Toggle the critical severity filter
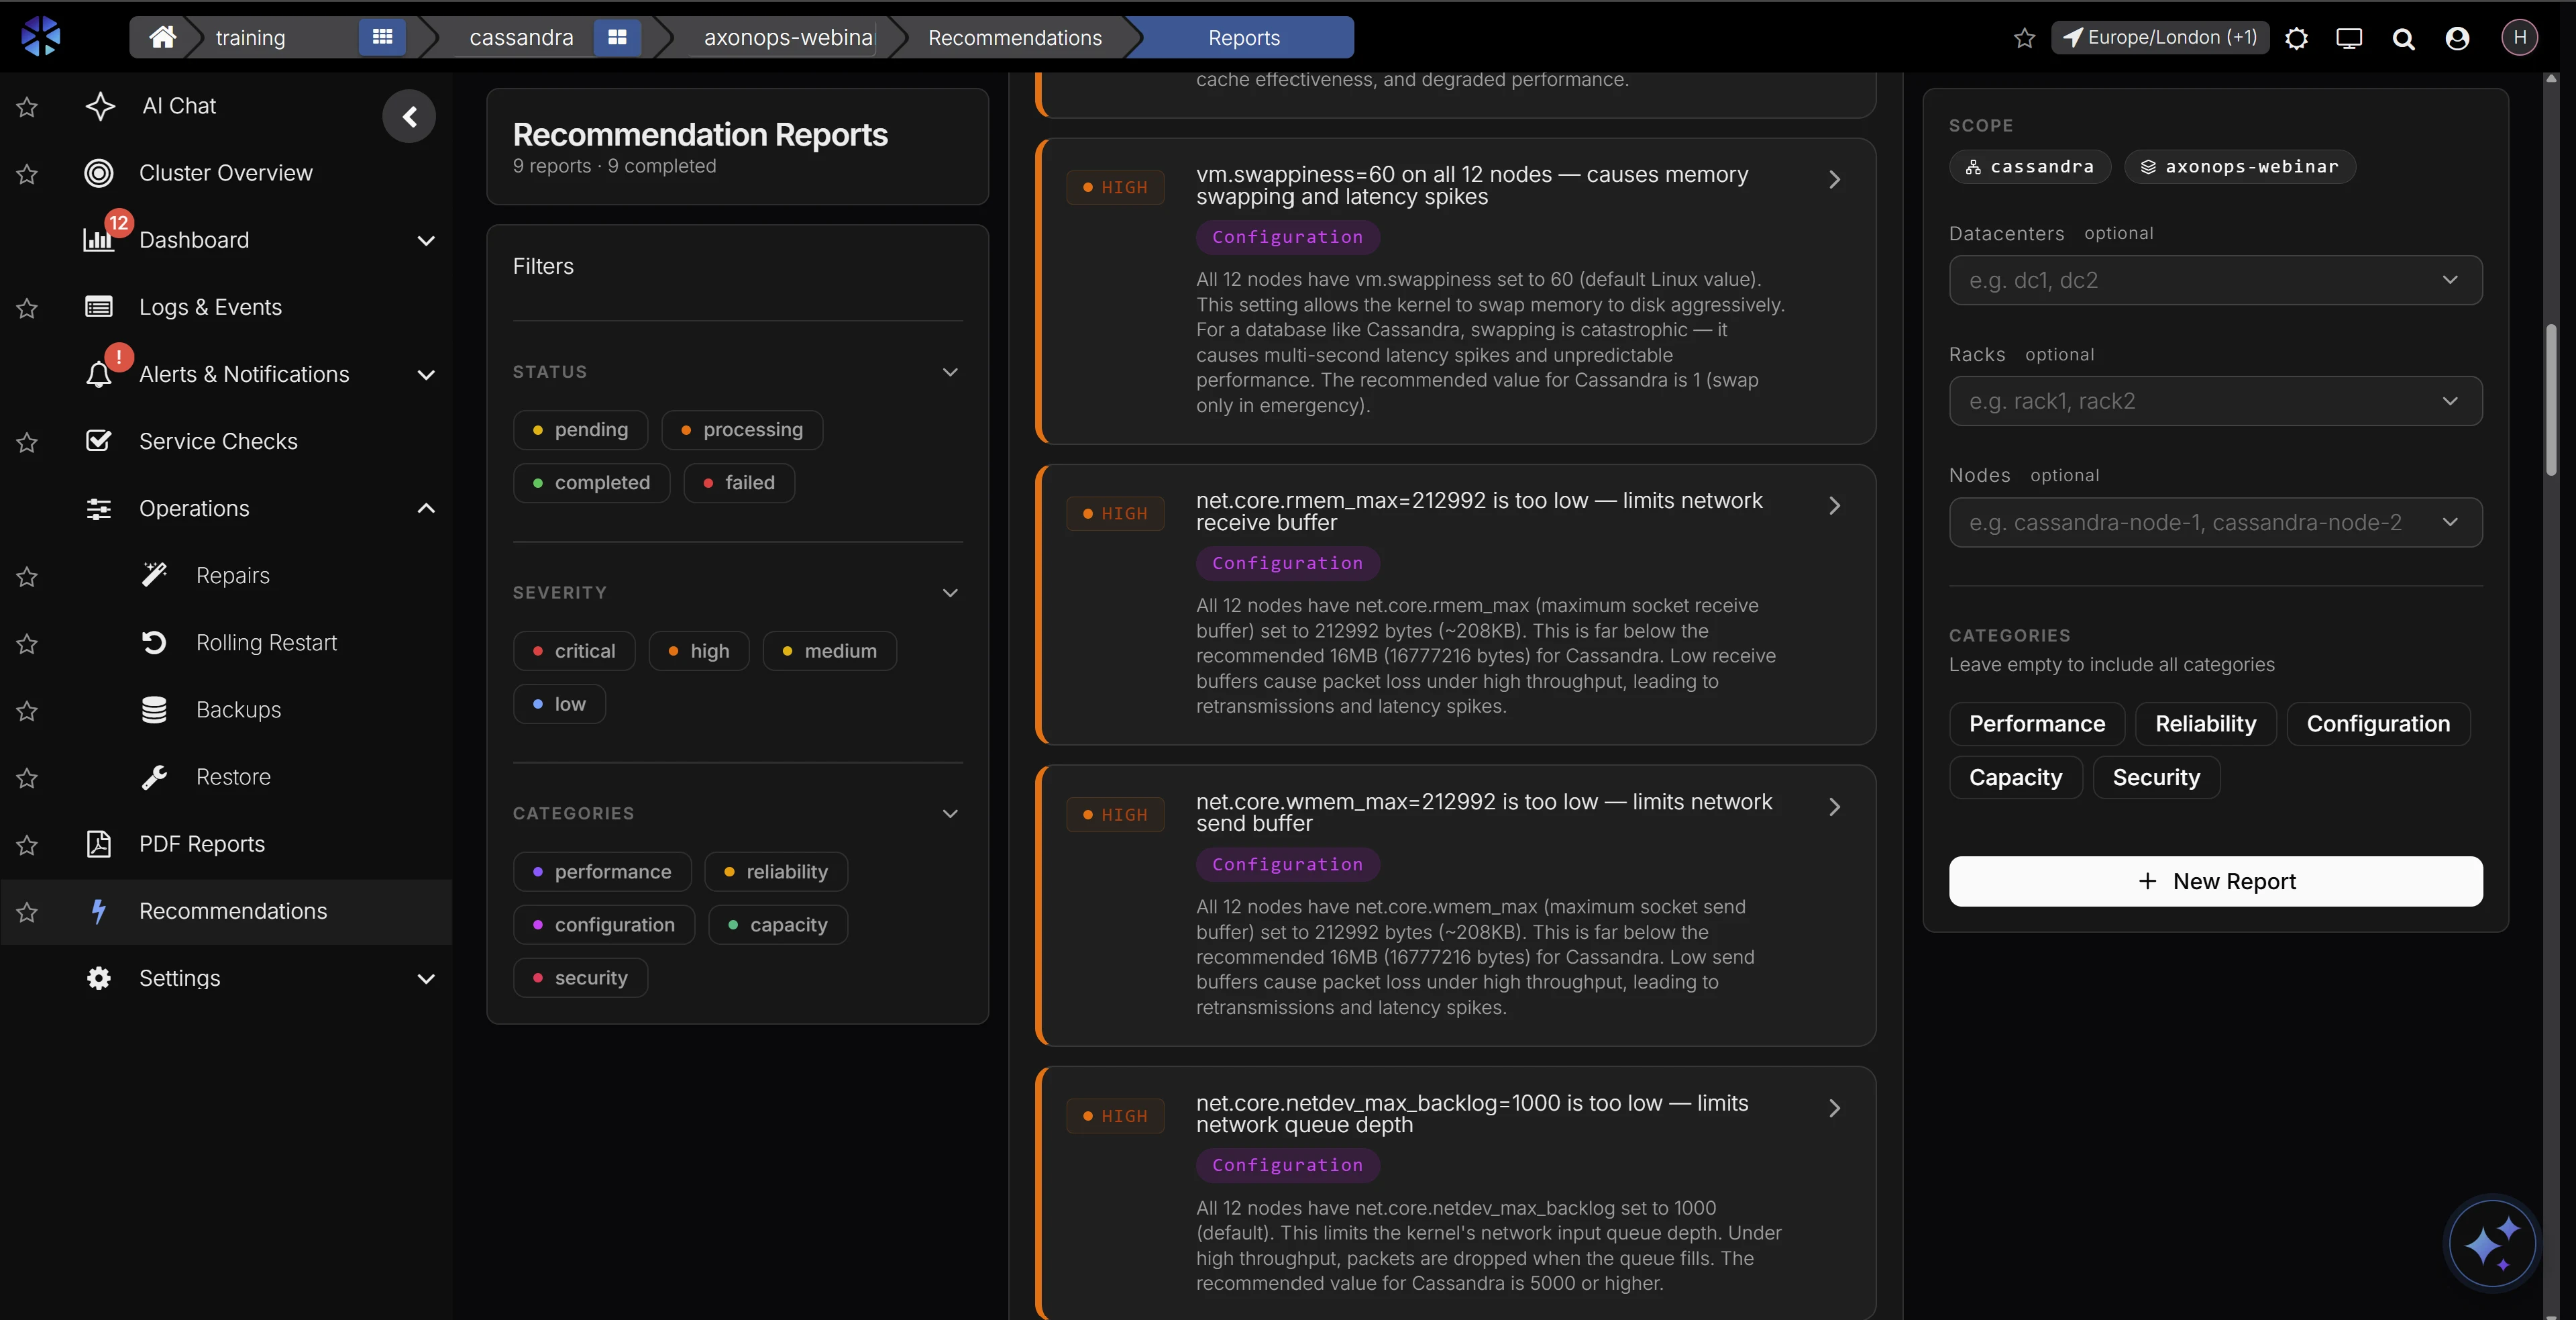The image size is (2576, 1320). click(x=574, y=651)
